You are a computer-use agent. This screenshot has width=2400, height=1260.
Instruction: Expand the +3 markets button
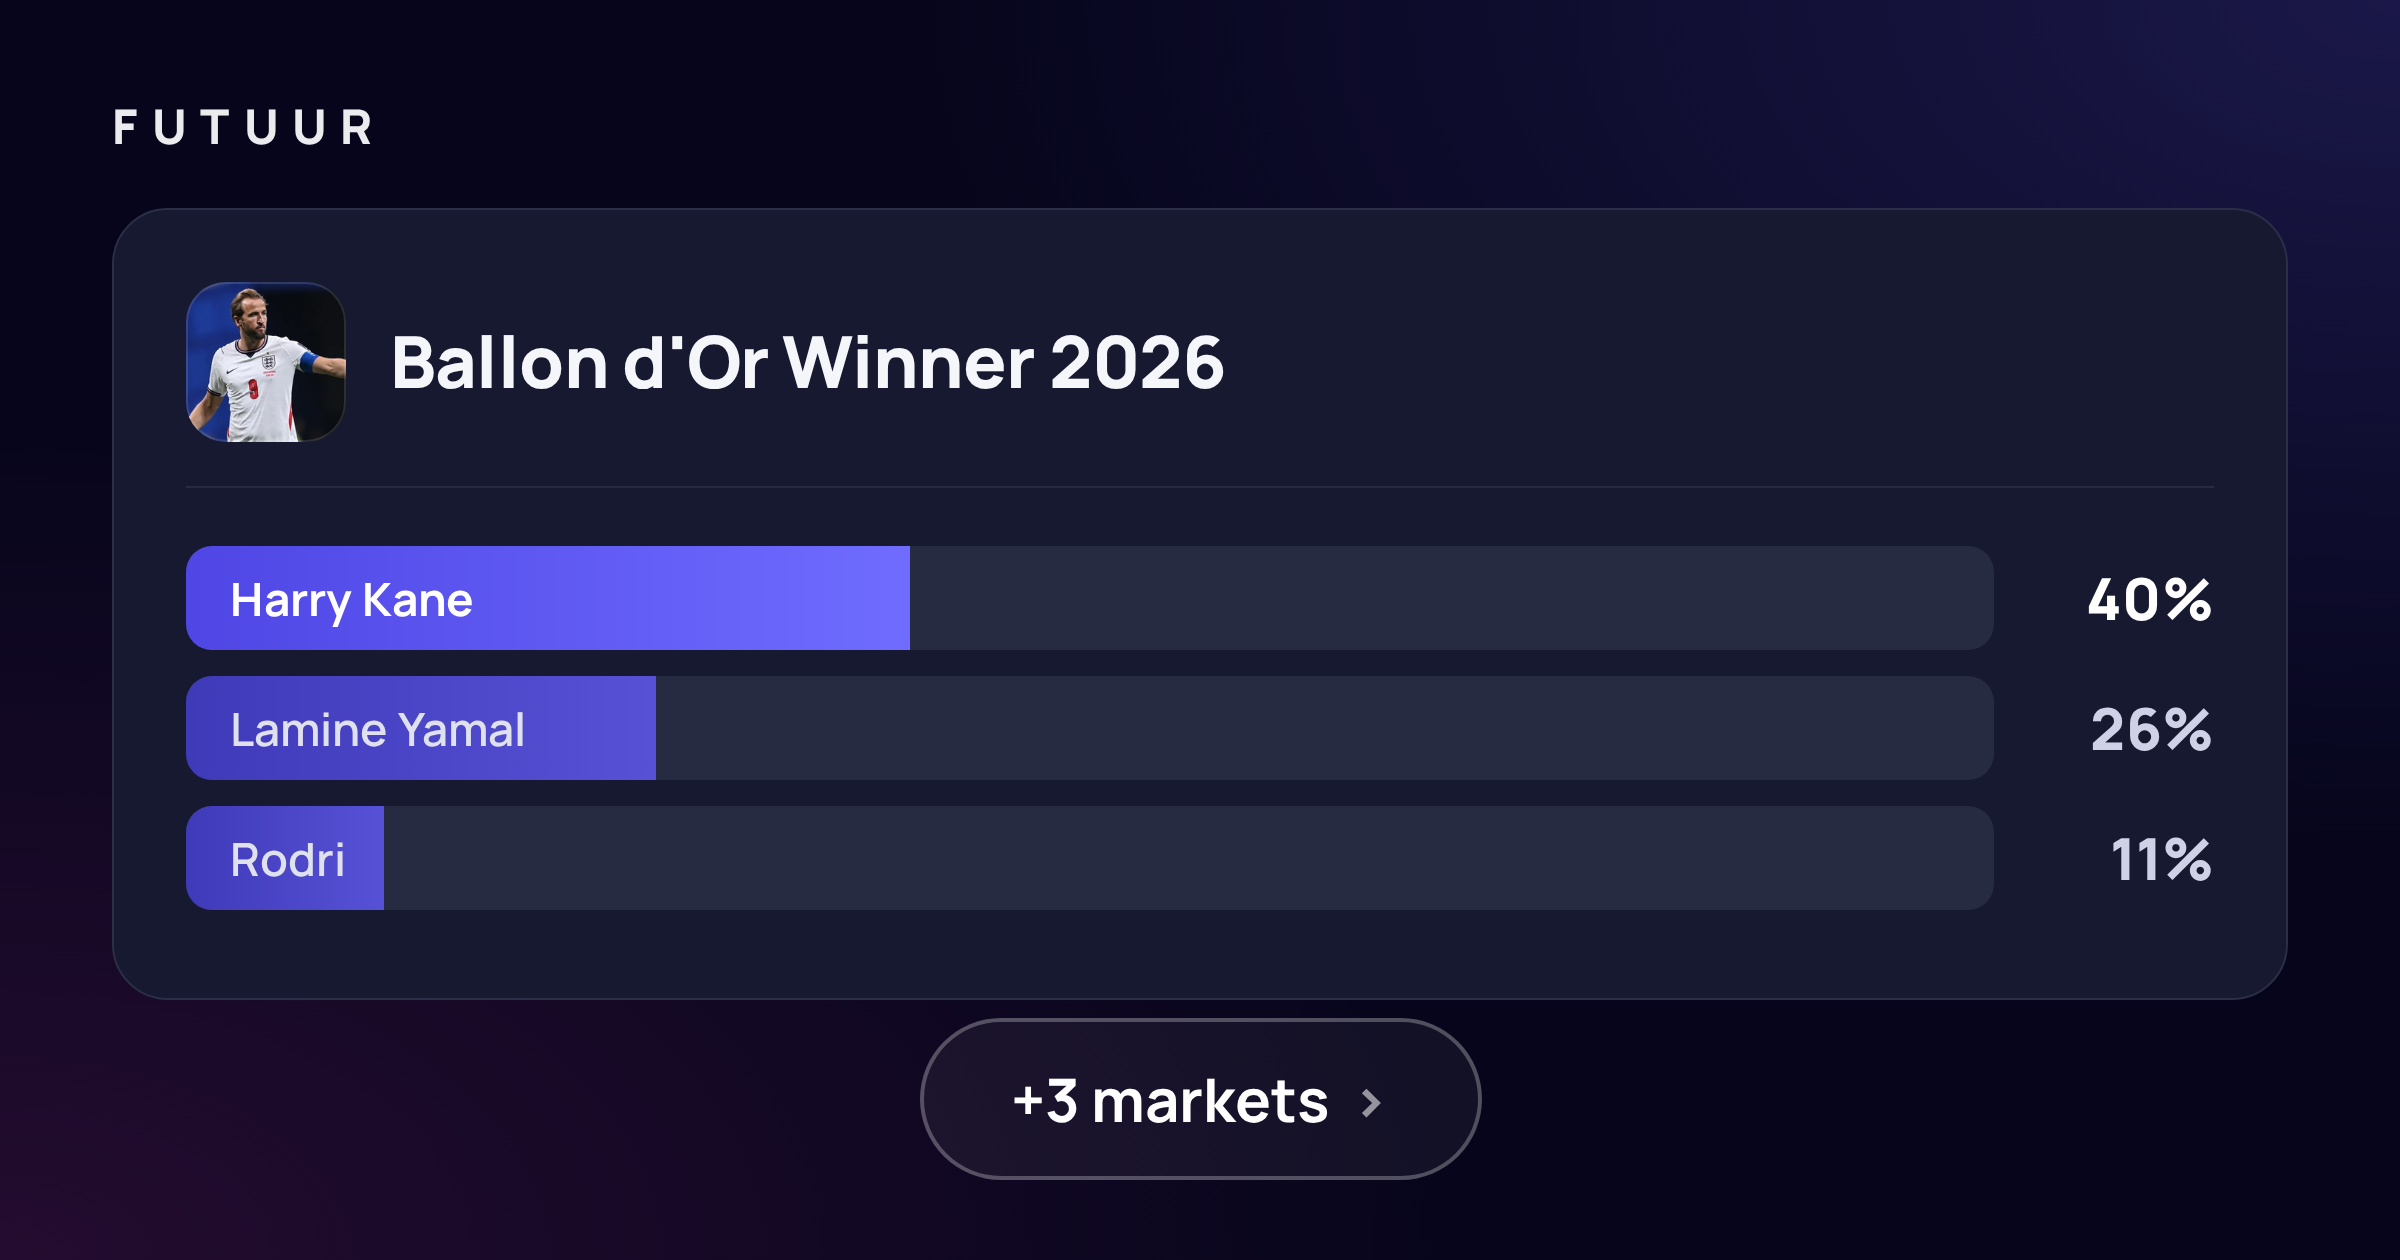coord(1200,1099)
